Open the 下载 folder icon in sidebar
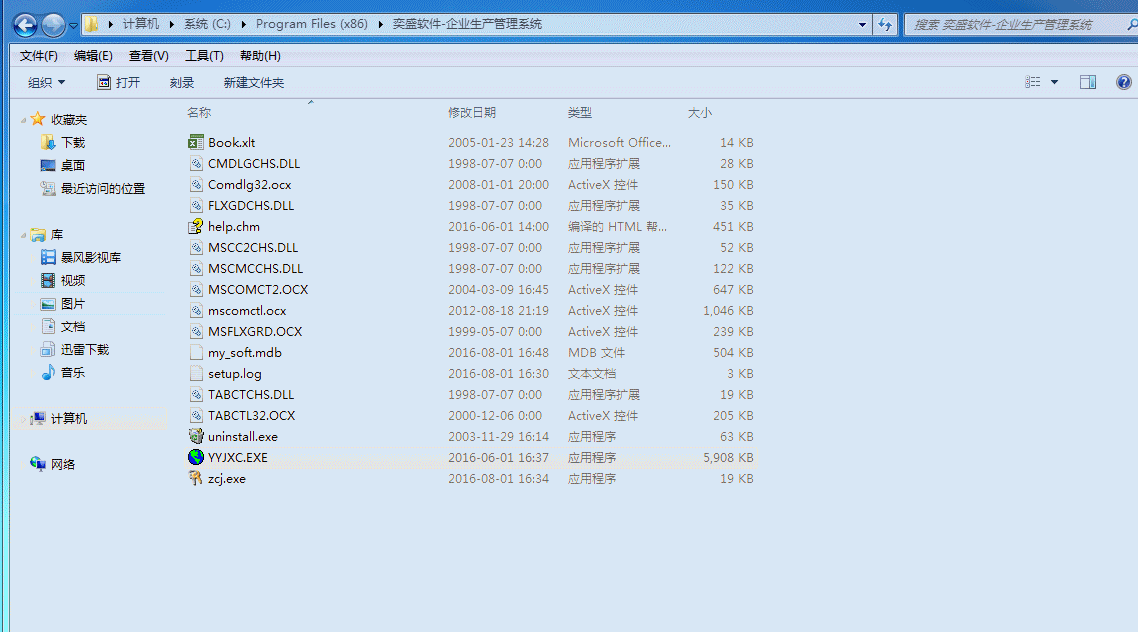The height and width of the screenshot is (632, 1138). [x=48, y=142]
